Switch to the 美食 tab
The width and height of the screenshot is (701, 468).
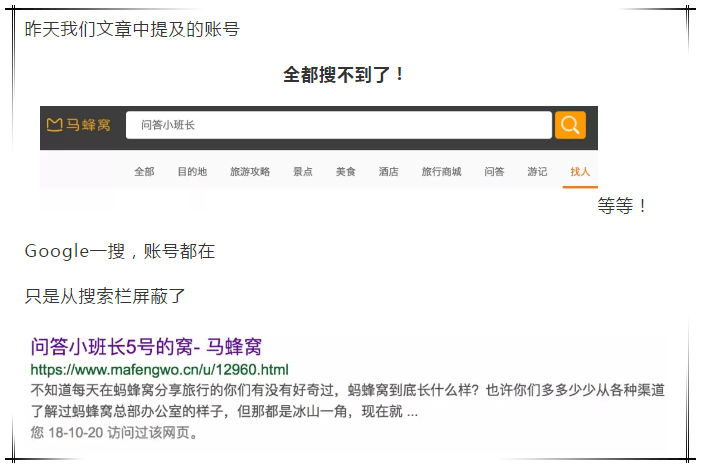pyautogui.click(x=346, y=172)
